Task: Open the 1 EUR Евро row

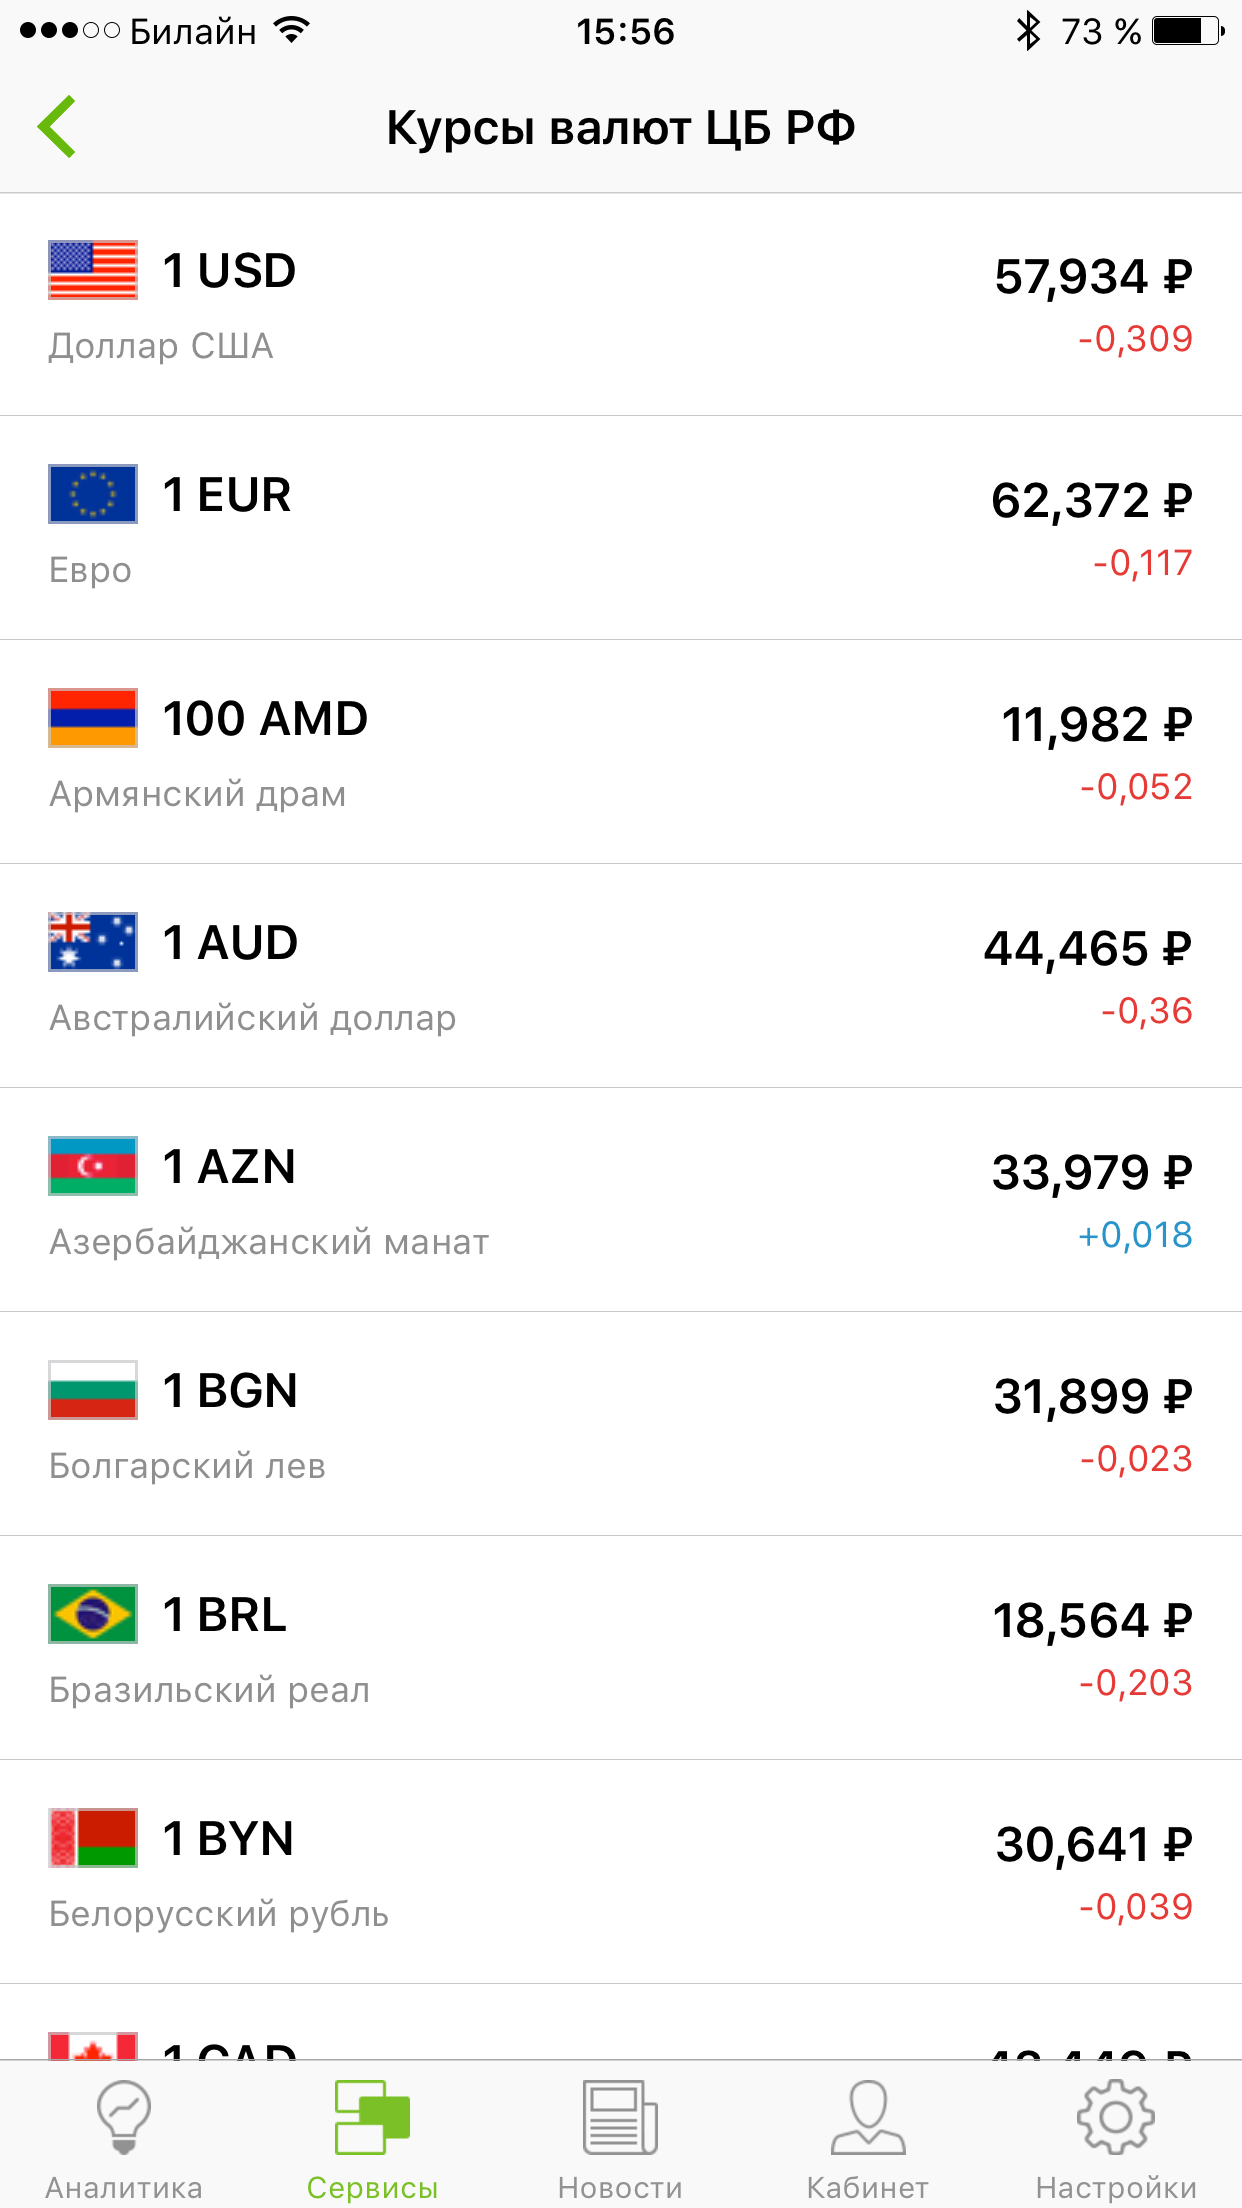Action: point(620,528)
